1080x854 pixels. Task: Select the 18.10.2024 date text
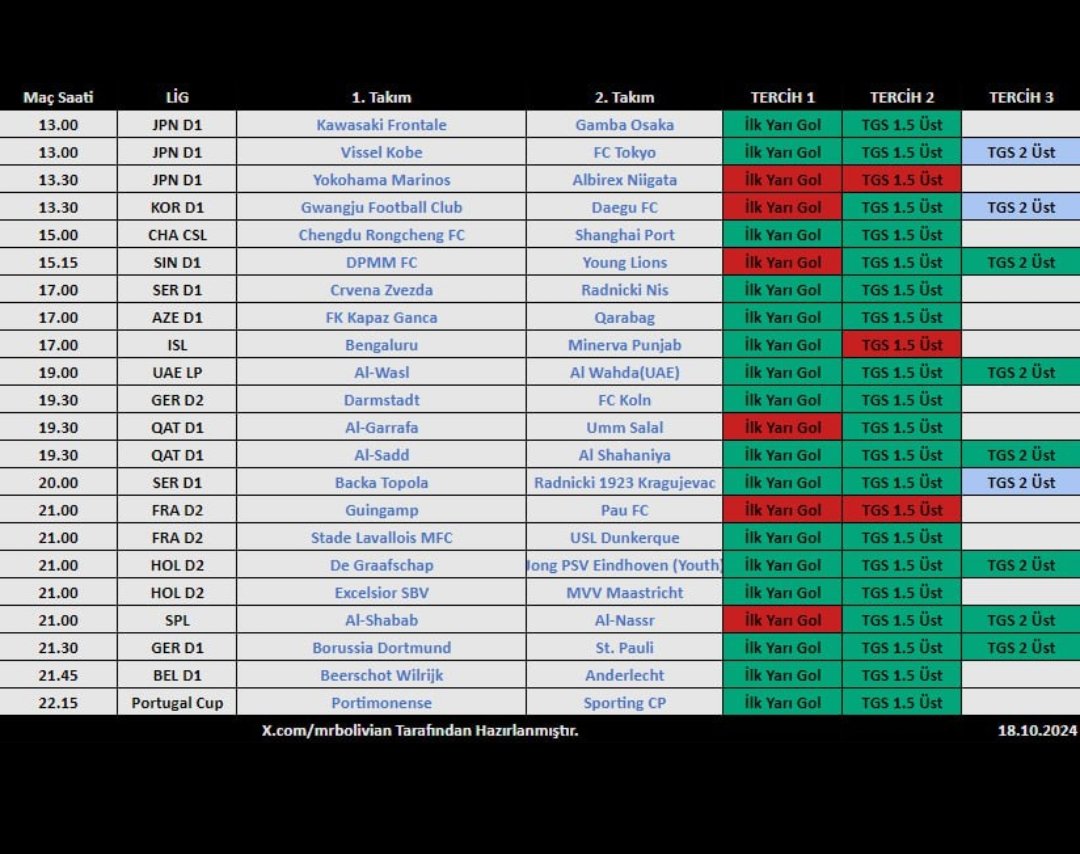click(x=1037, y=731)
